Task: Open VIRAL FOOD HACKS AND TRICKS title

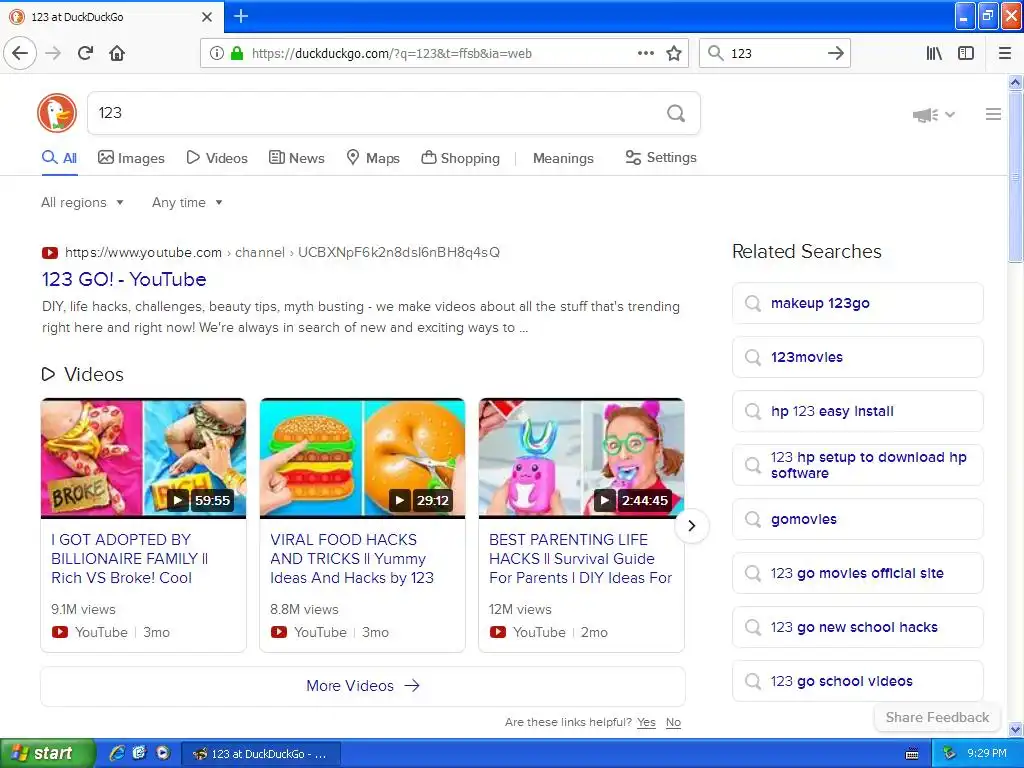Action: pos(352,558)
